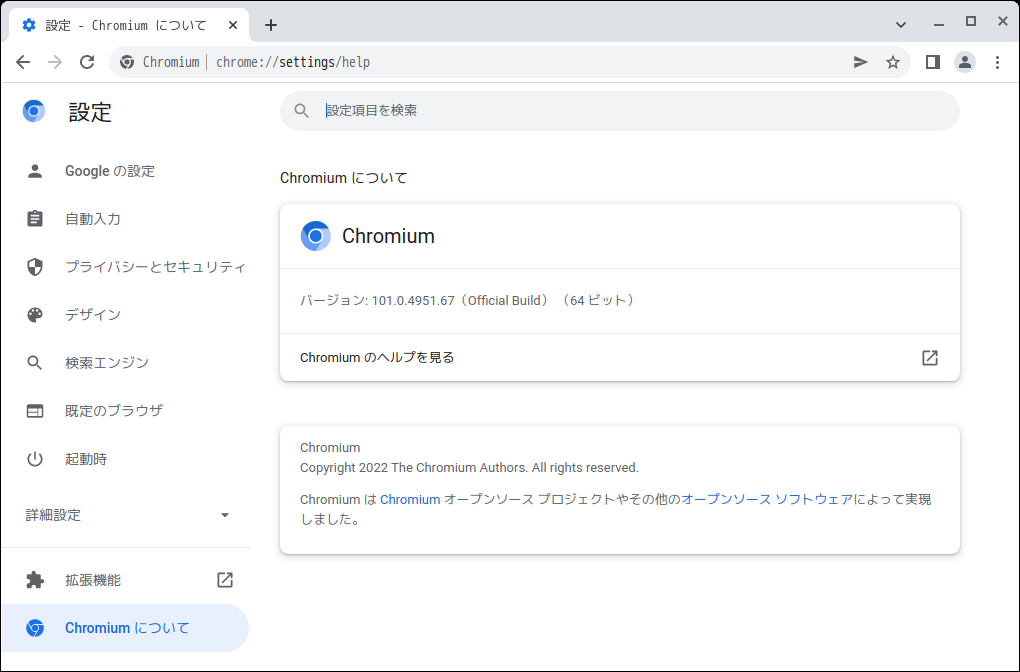Select the 設定 - Chromium について tab
Screen dimensions: 1020x672
(129, 25)
